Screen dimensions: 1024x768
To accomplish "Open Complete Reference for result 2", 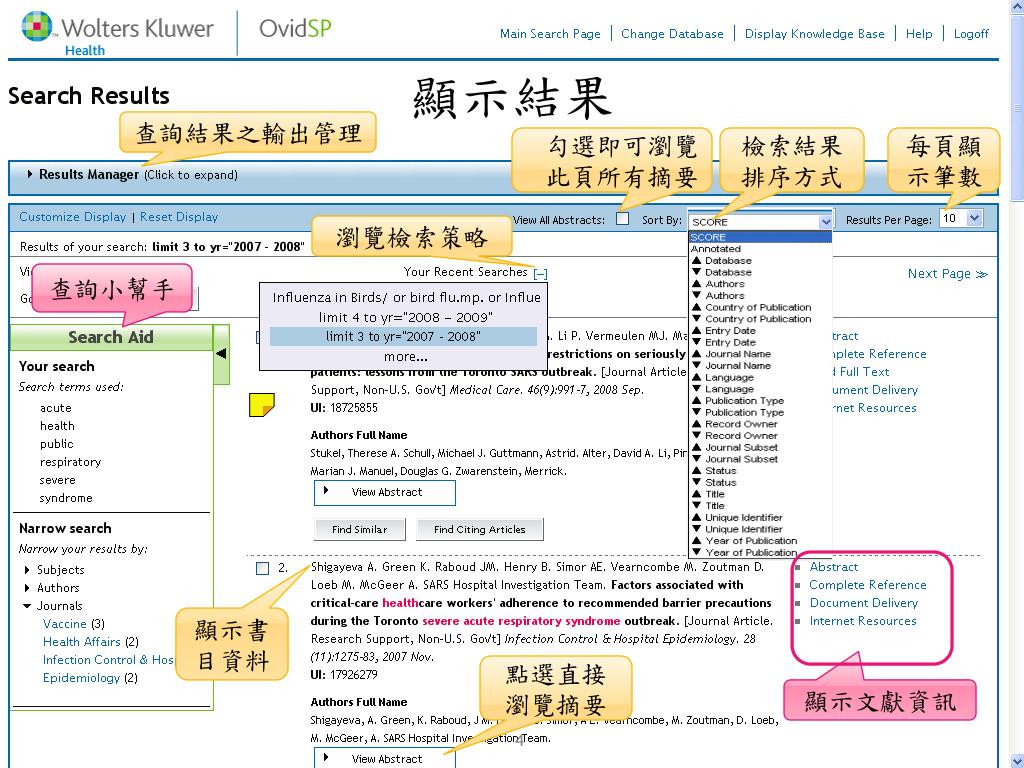I will click(x=868, y=585).
